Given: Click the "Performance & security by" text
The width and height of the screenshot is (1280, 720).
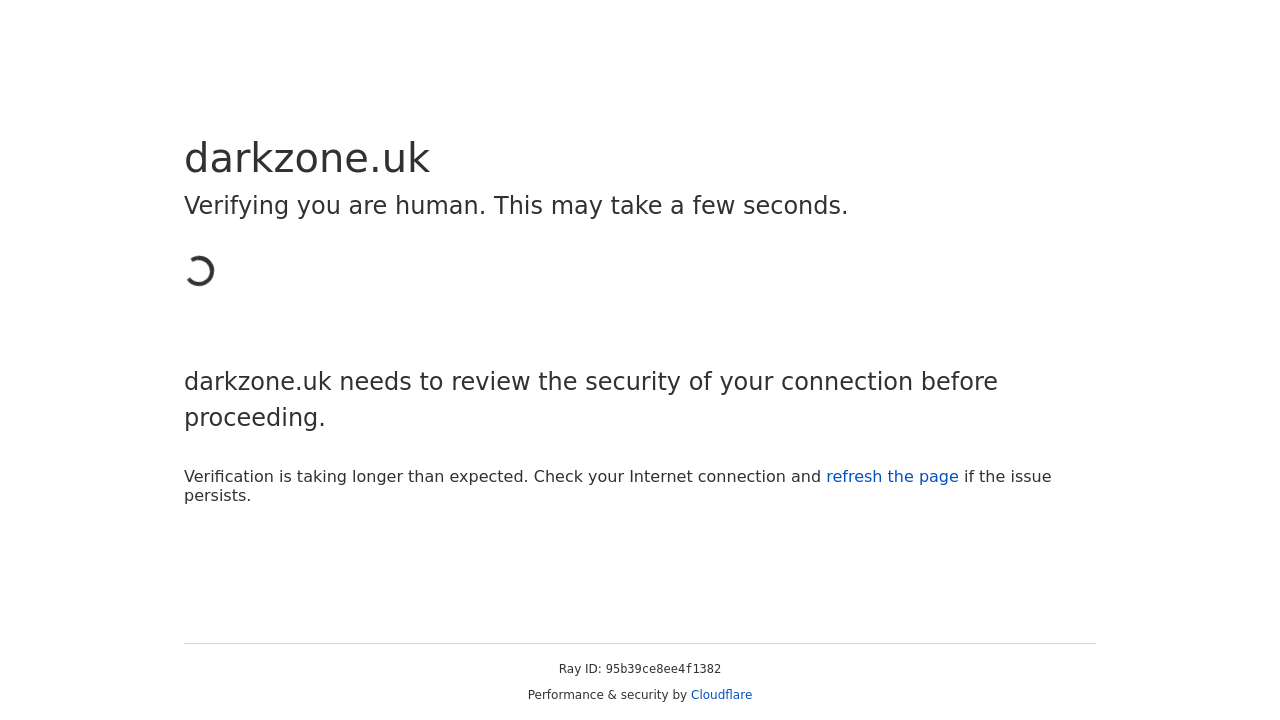Looking at the screenshot, I should [x=607, y=695].
